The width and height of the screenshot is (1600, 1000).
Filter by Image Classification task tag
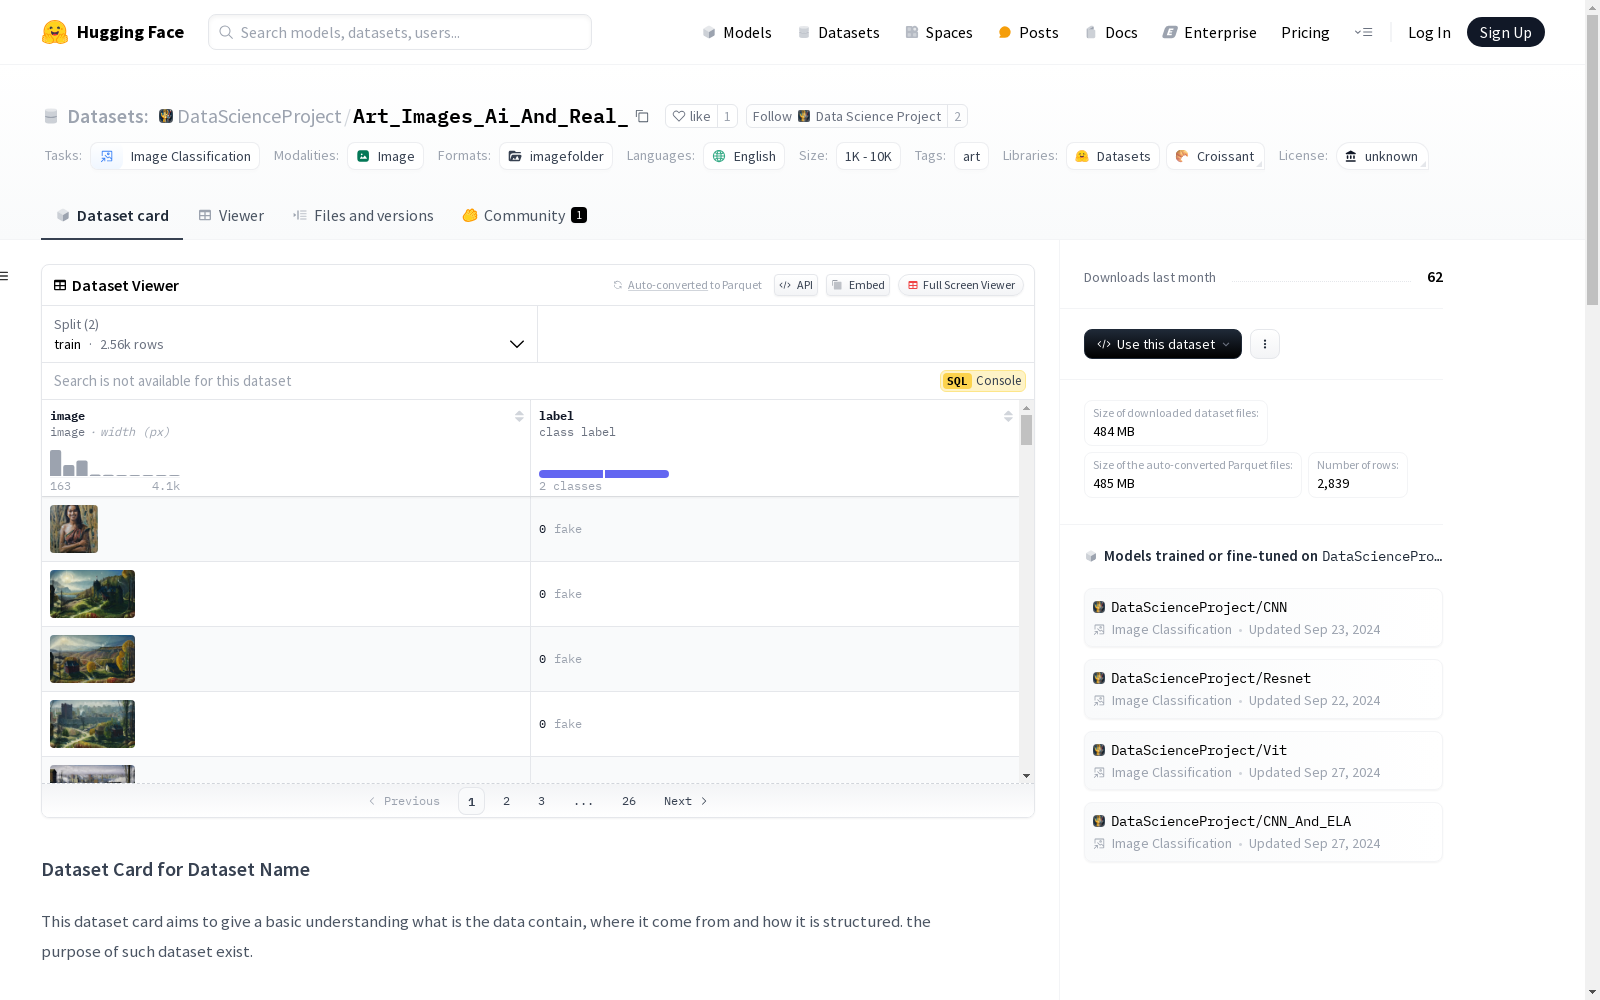click(x=175, y=156)
